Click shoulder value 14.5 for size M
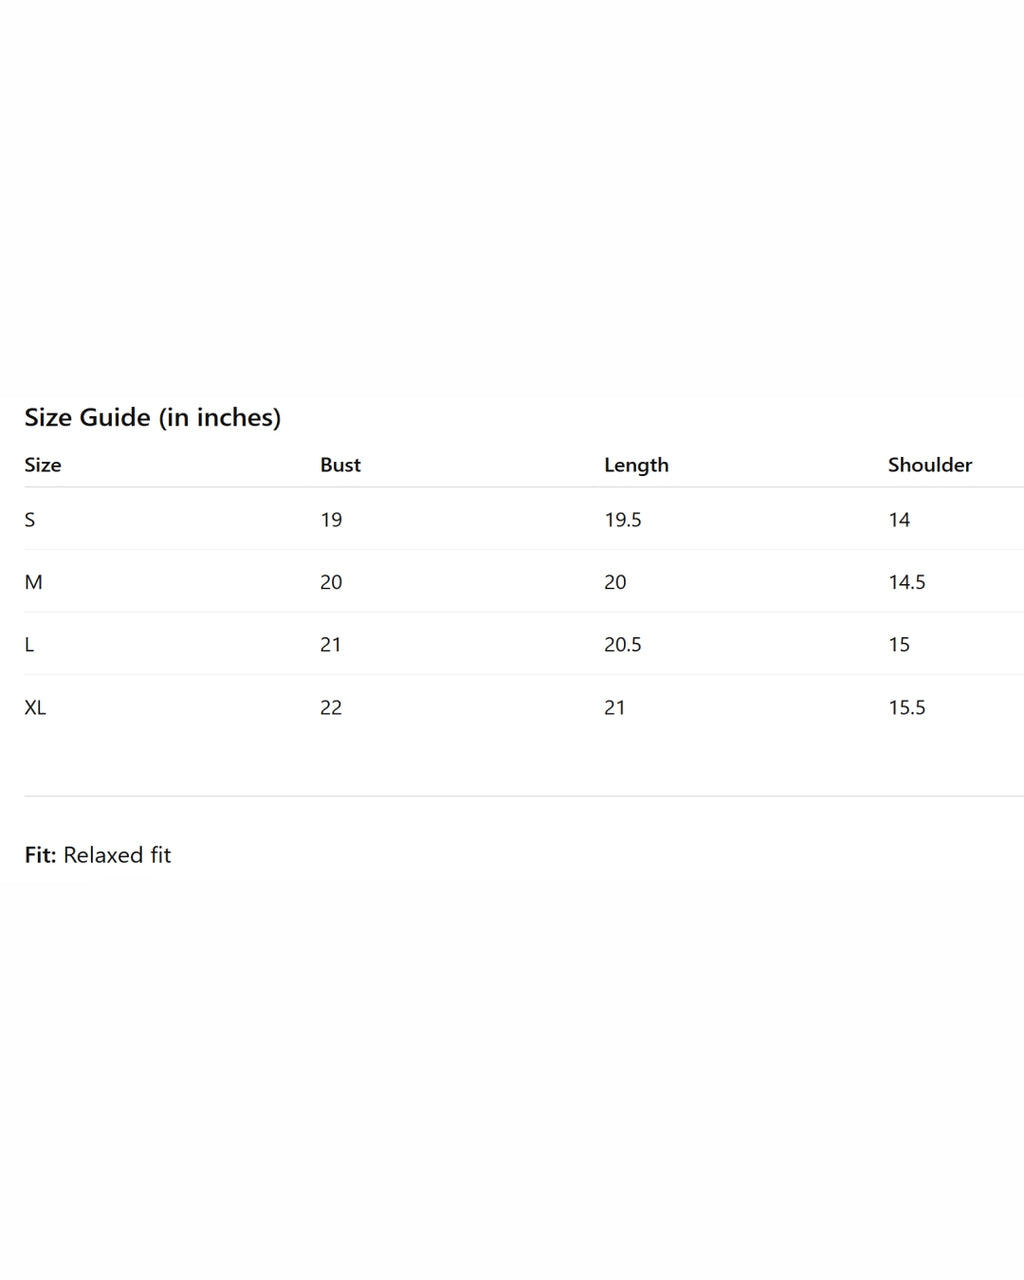The image size is (1024, 1280). (x=907, y=582)
